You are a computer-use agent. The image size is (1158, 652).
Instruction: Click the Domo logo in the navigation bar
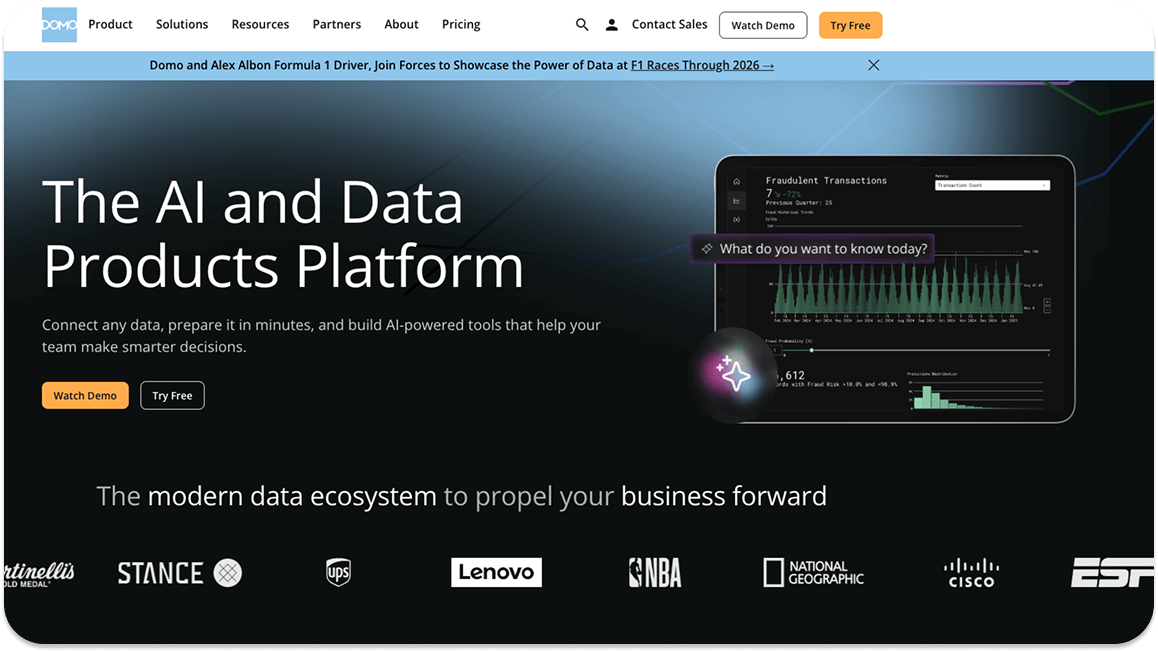tap(58, 24)
